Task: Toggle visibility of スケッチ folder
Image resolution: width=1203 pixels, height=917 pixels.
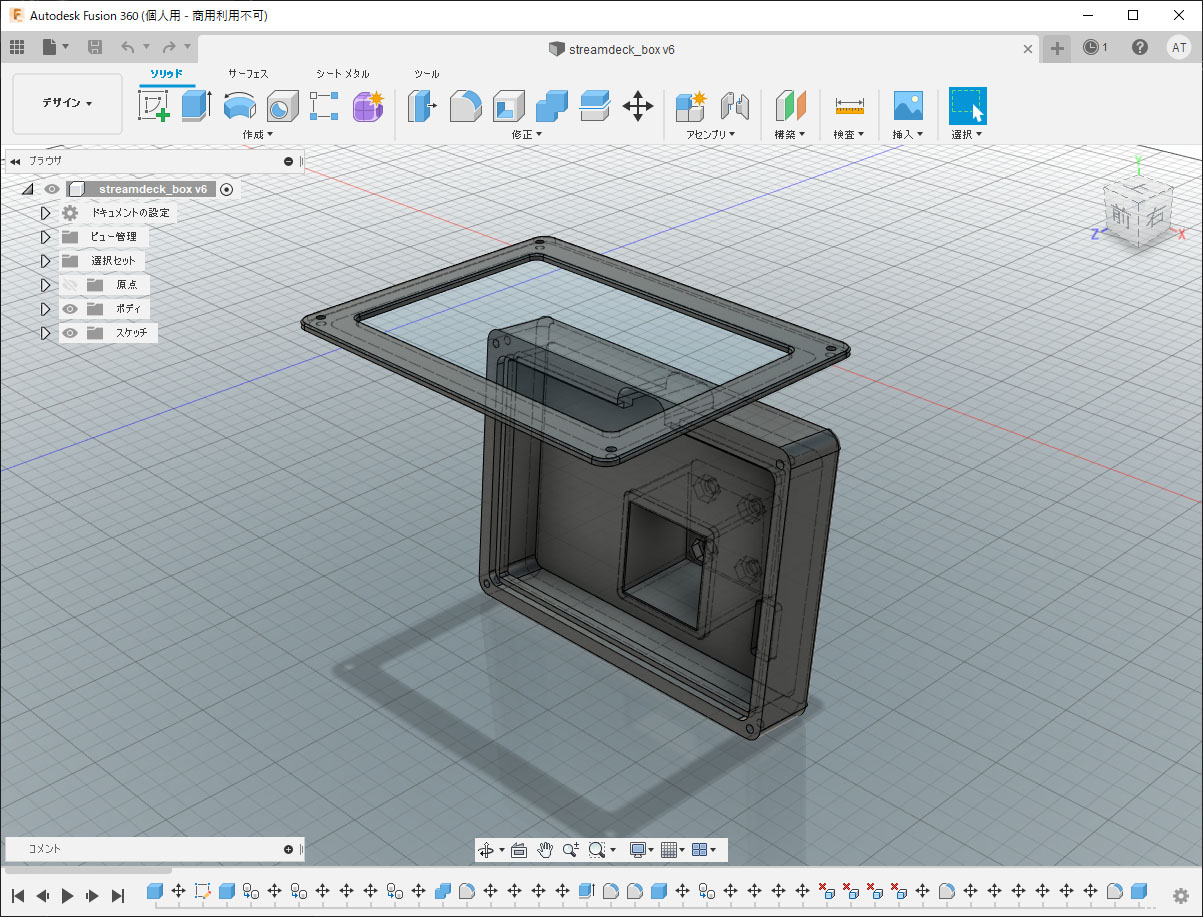Action: tap(70, 333)
